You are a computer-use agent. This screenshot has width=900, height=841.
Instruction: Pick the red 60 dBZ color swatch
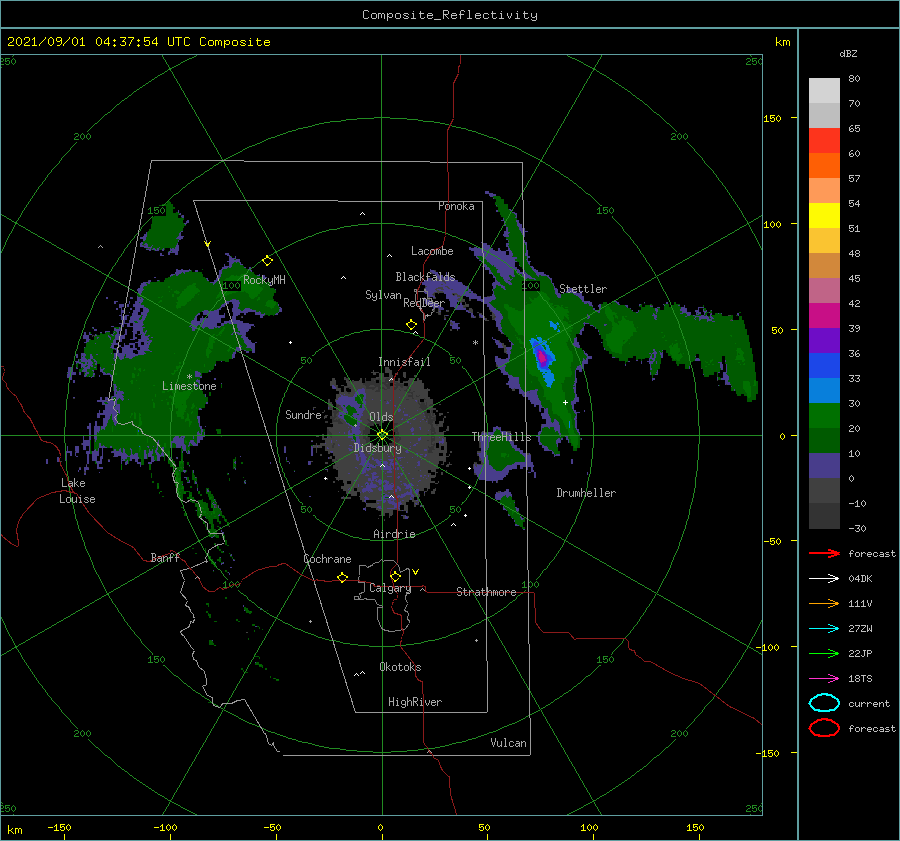(824, 141)
